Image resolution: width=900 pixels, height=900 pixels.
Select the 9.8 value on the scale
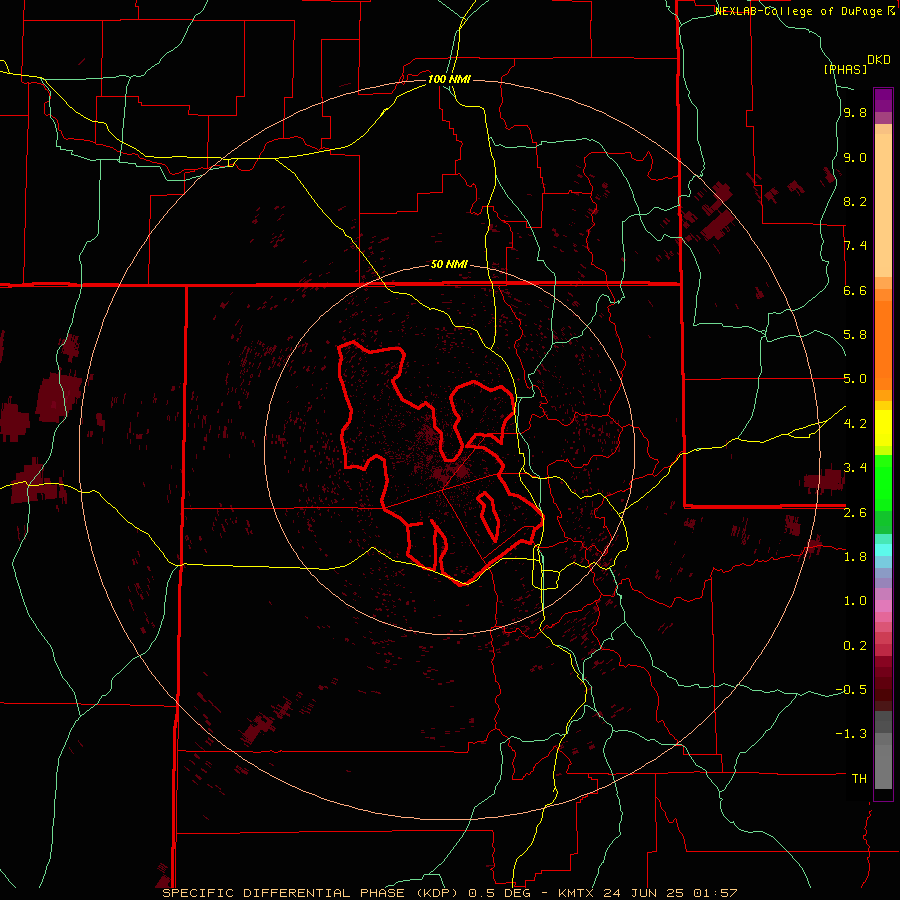(x=855, y=112)
